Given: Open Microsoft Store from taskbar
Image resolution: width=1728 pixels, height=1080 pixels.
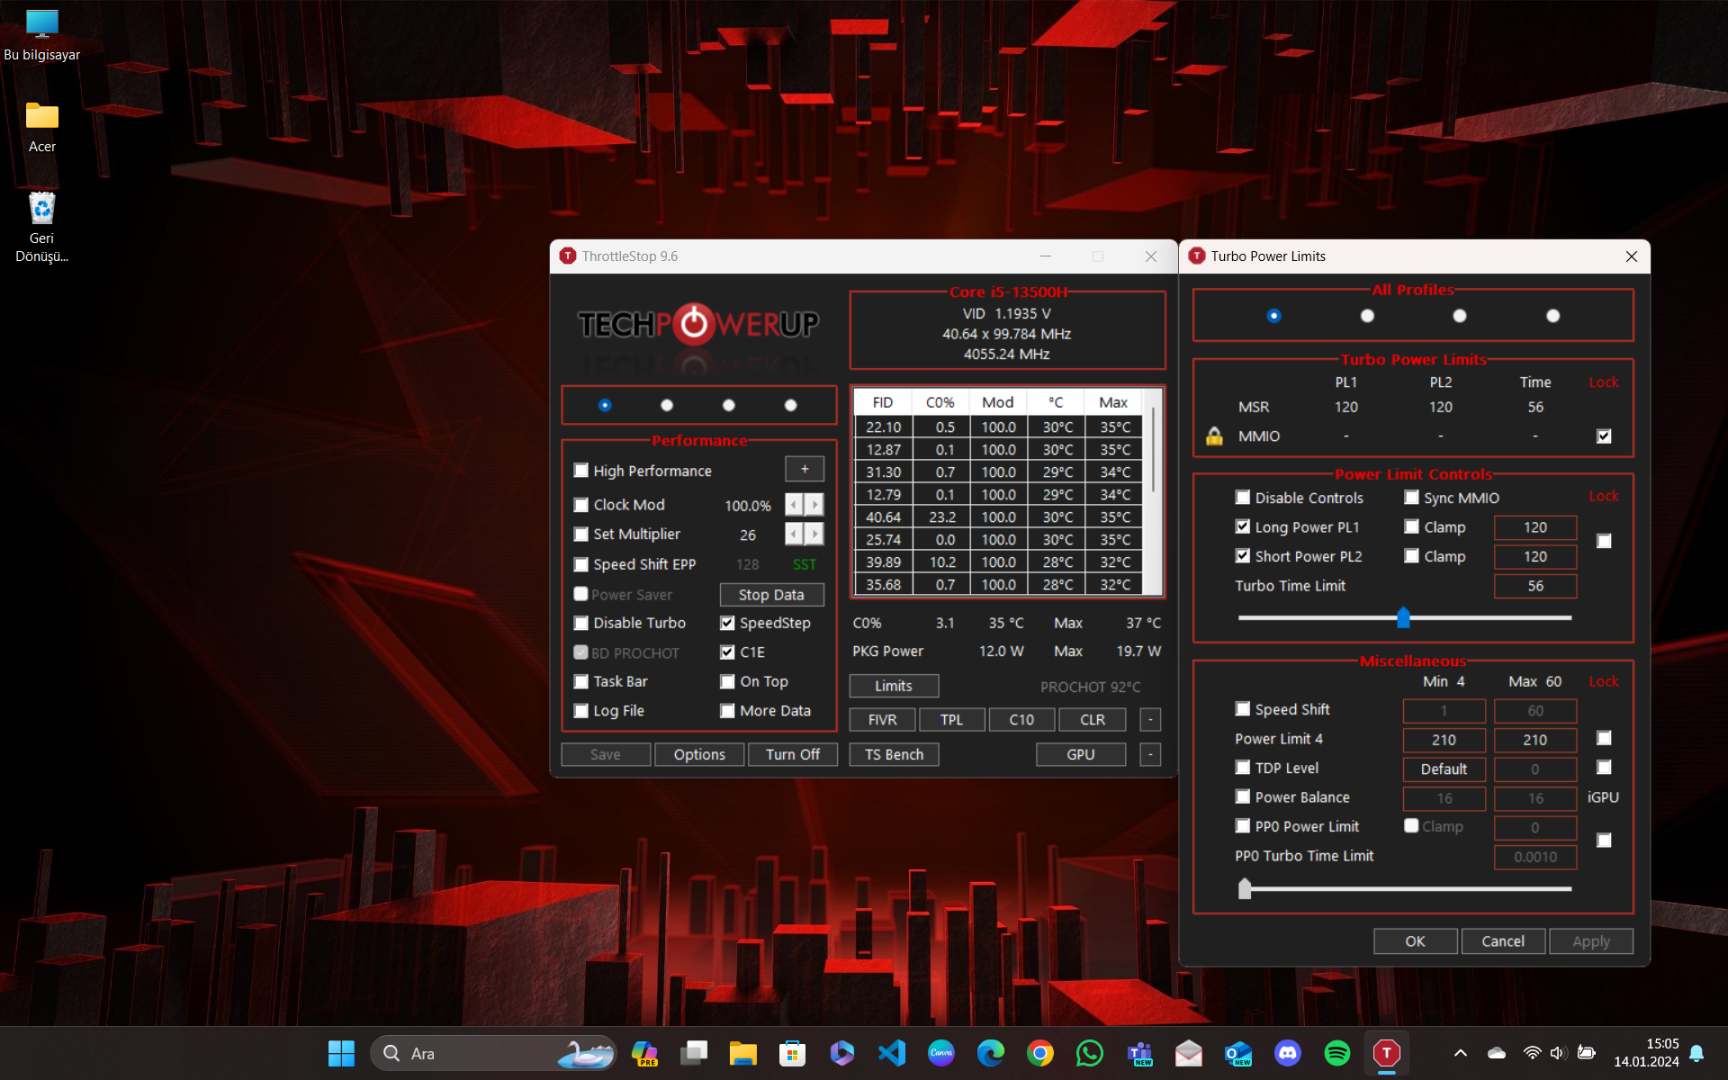Looking at the screenshot, I should coord(793,1053).
